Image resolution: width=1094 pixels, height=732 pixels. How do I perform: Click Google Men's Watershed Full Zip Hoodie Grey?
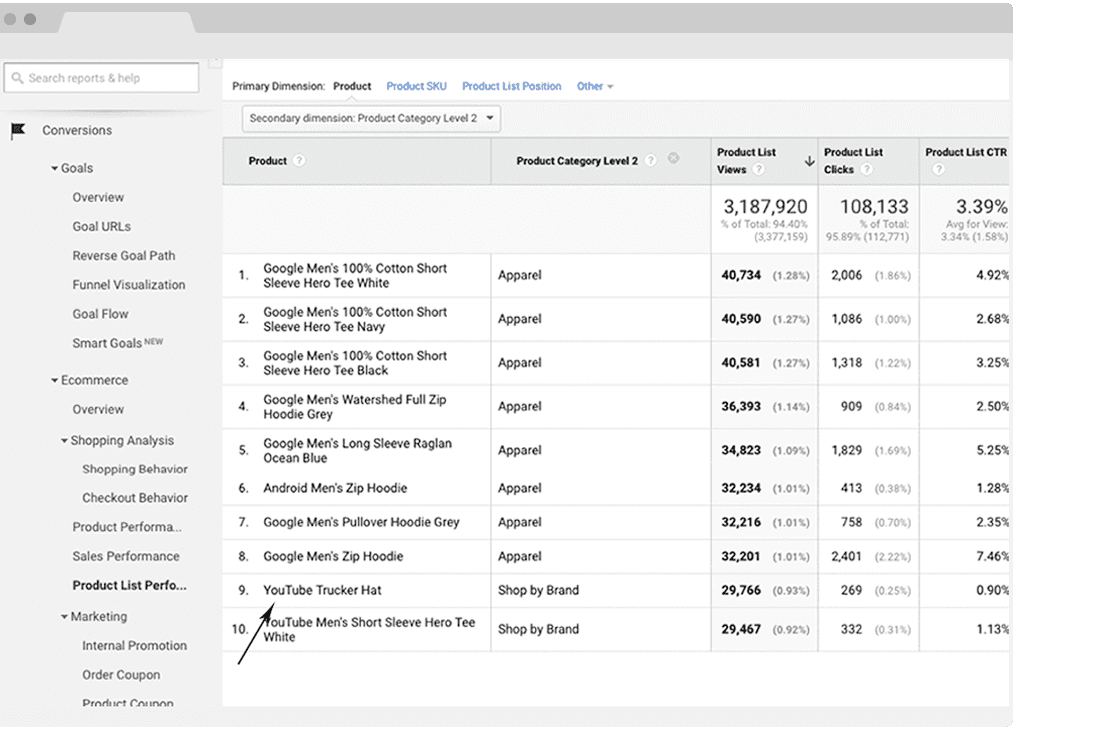[354, 407]
